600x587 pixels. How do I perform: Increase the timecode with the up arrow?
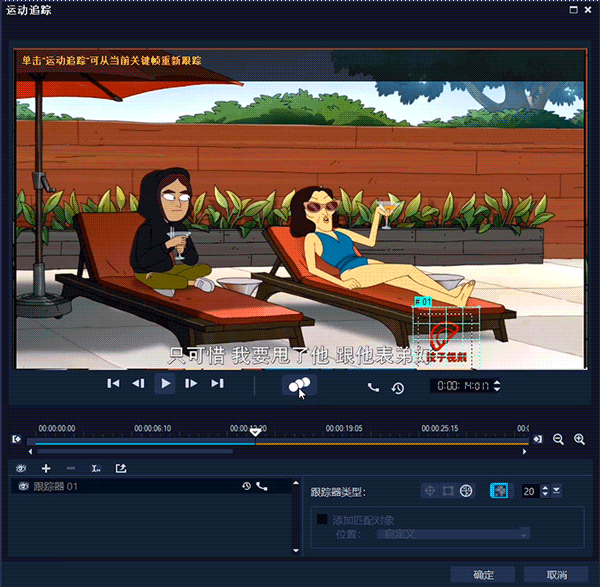coord(497,382)
